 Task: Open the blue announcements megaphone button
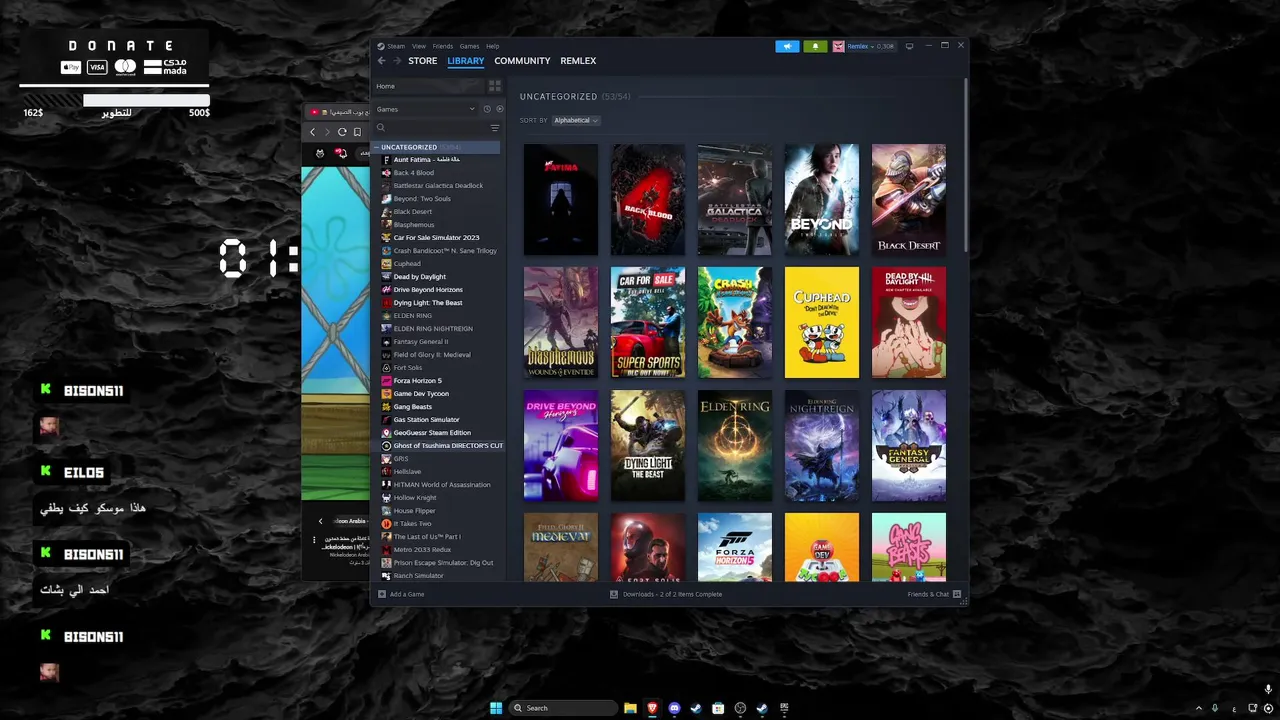pos(787,46)
